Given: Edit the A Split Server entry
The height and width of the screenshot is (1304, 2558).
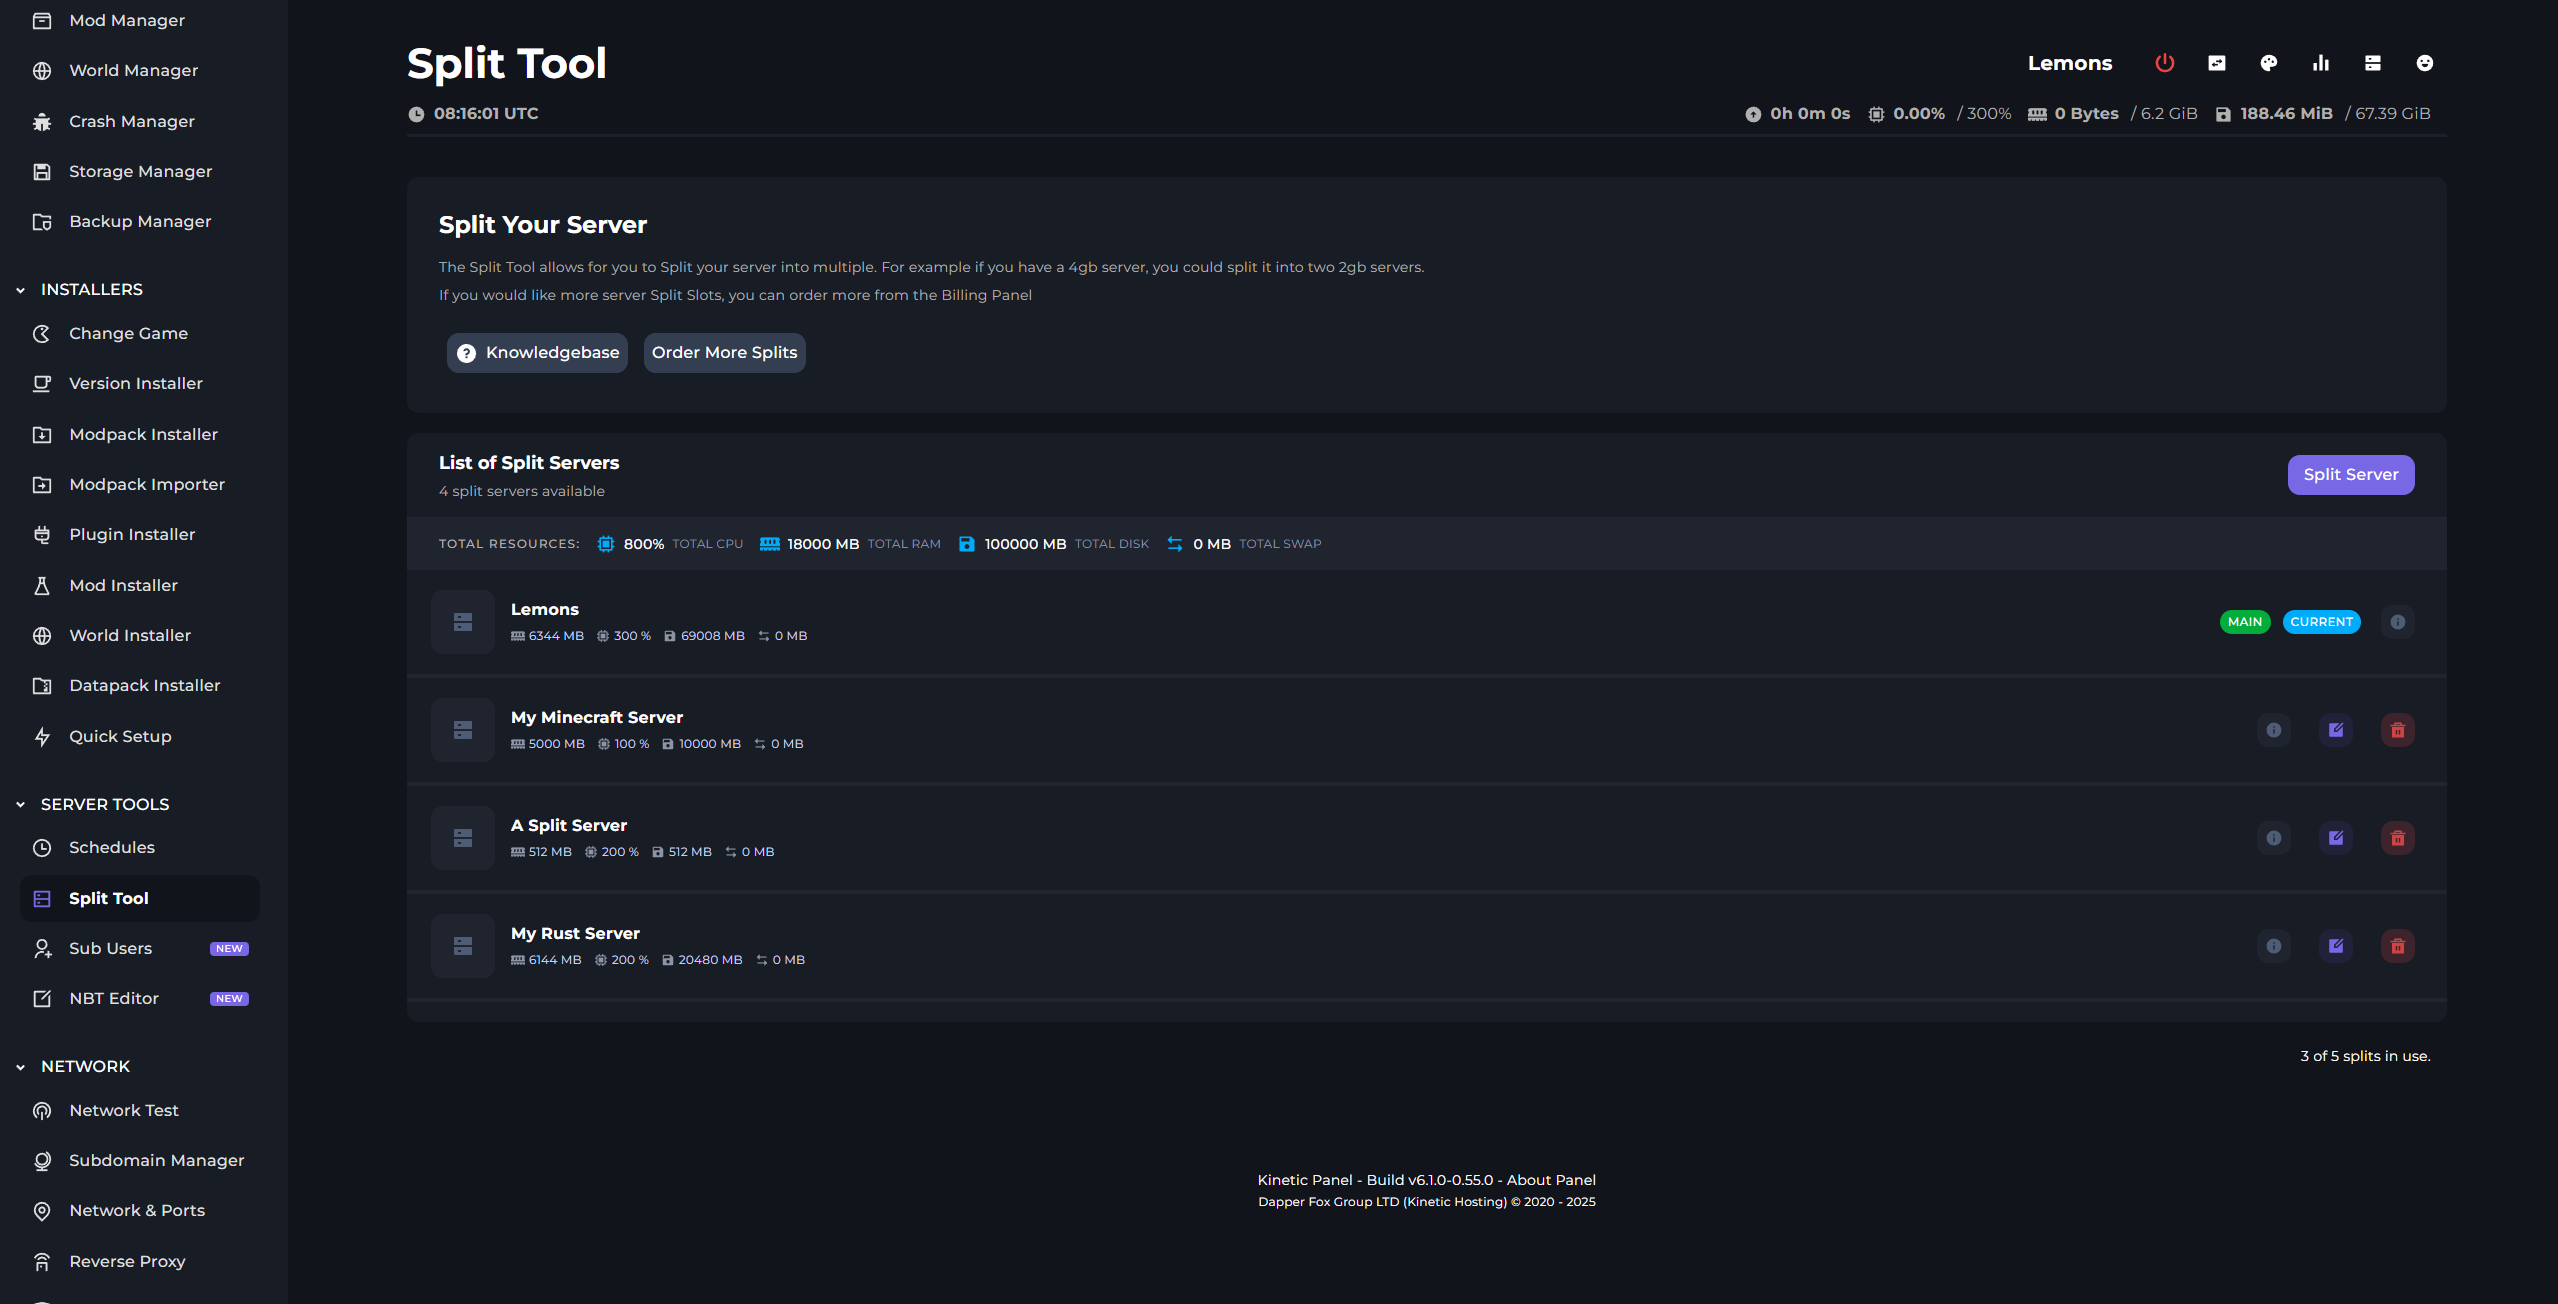Looking at the screenshot, I should pyautogui.click(x=2335, y=838).
